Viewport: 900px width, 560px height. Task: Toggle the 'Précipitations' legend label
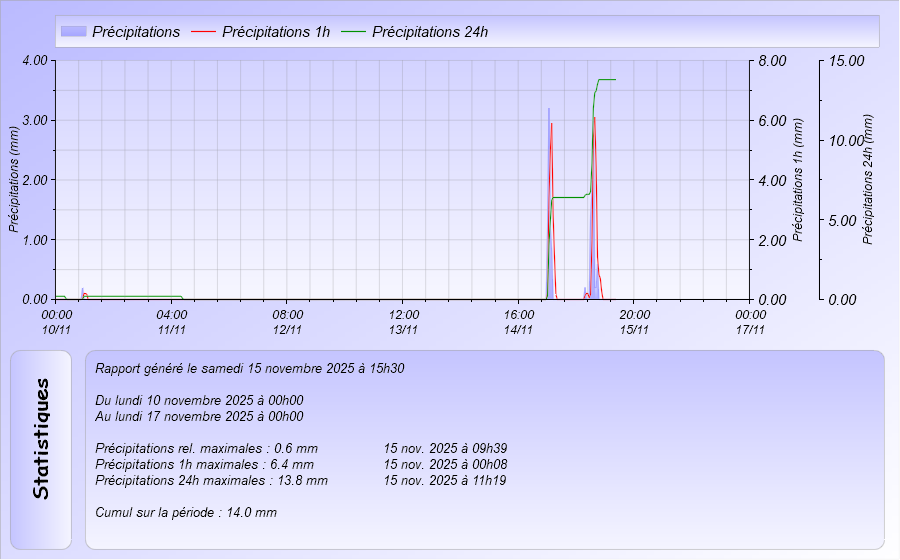click(136, 31)
